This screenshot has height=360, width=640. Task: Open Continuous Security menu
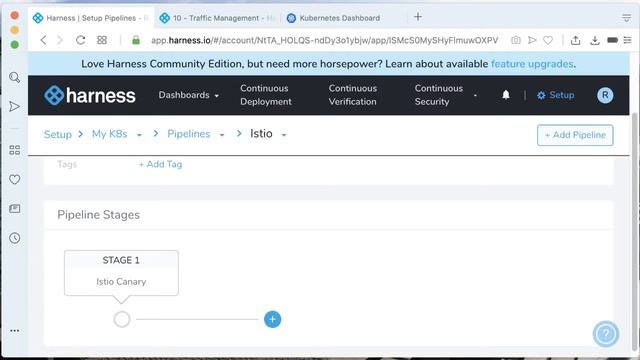point(439,95)
